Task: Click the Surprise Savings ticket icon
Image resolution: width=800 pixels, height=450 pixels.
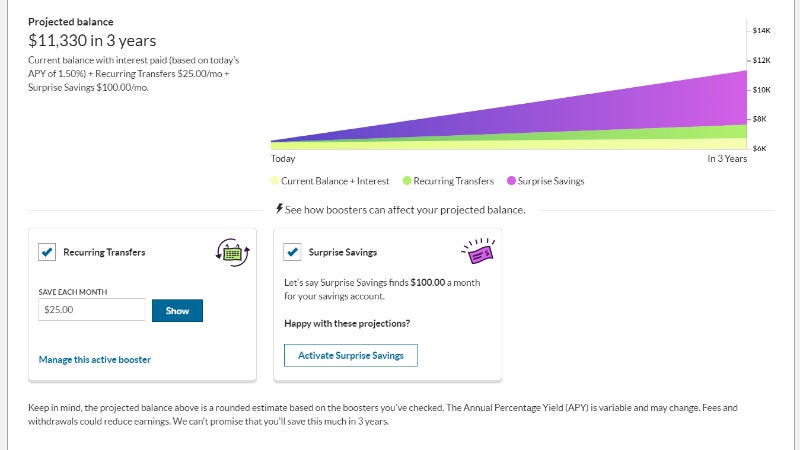Action: pos(477,251)
